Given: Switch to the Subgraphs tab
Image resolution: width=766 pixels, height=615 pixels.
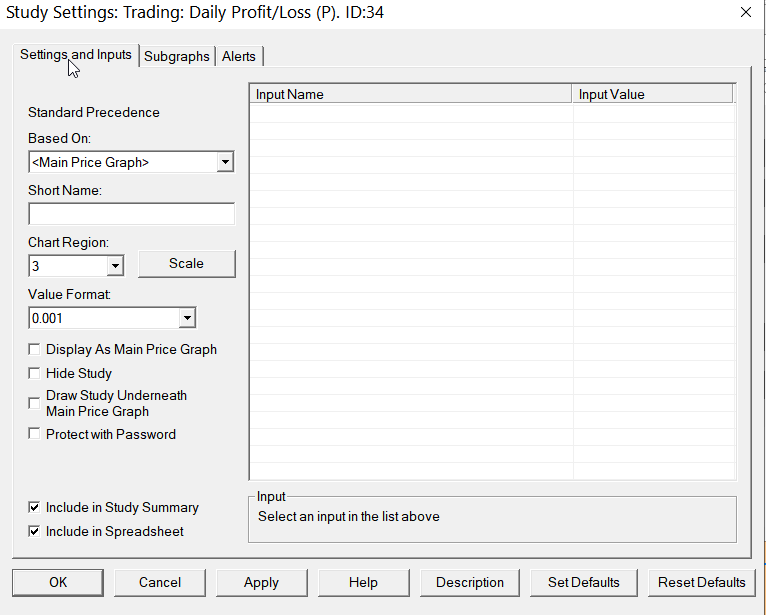Looking at the screenshot, I should click(x=176, y=57).
